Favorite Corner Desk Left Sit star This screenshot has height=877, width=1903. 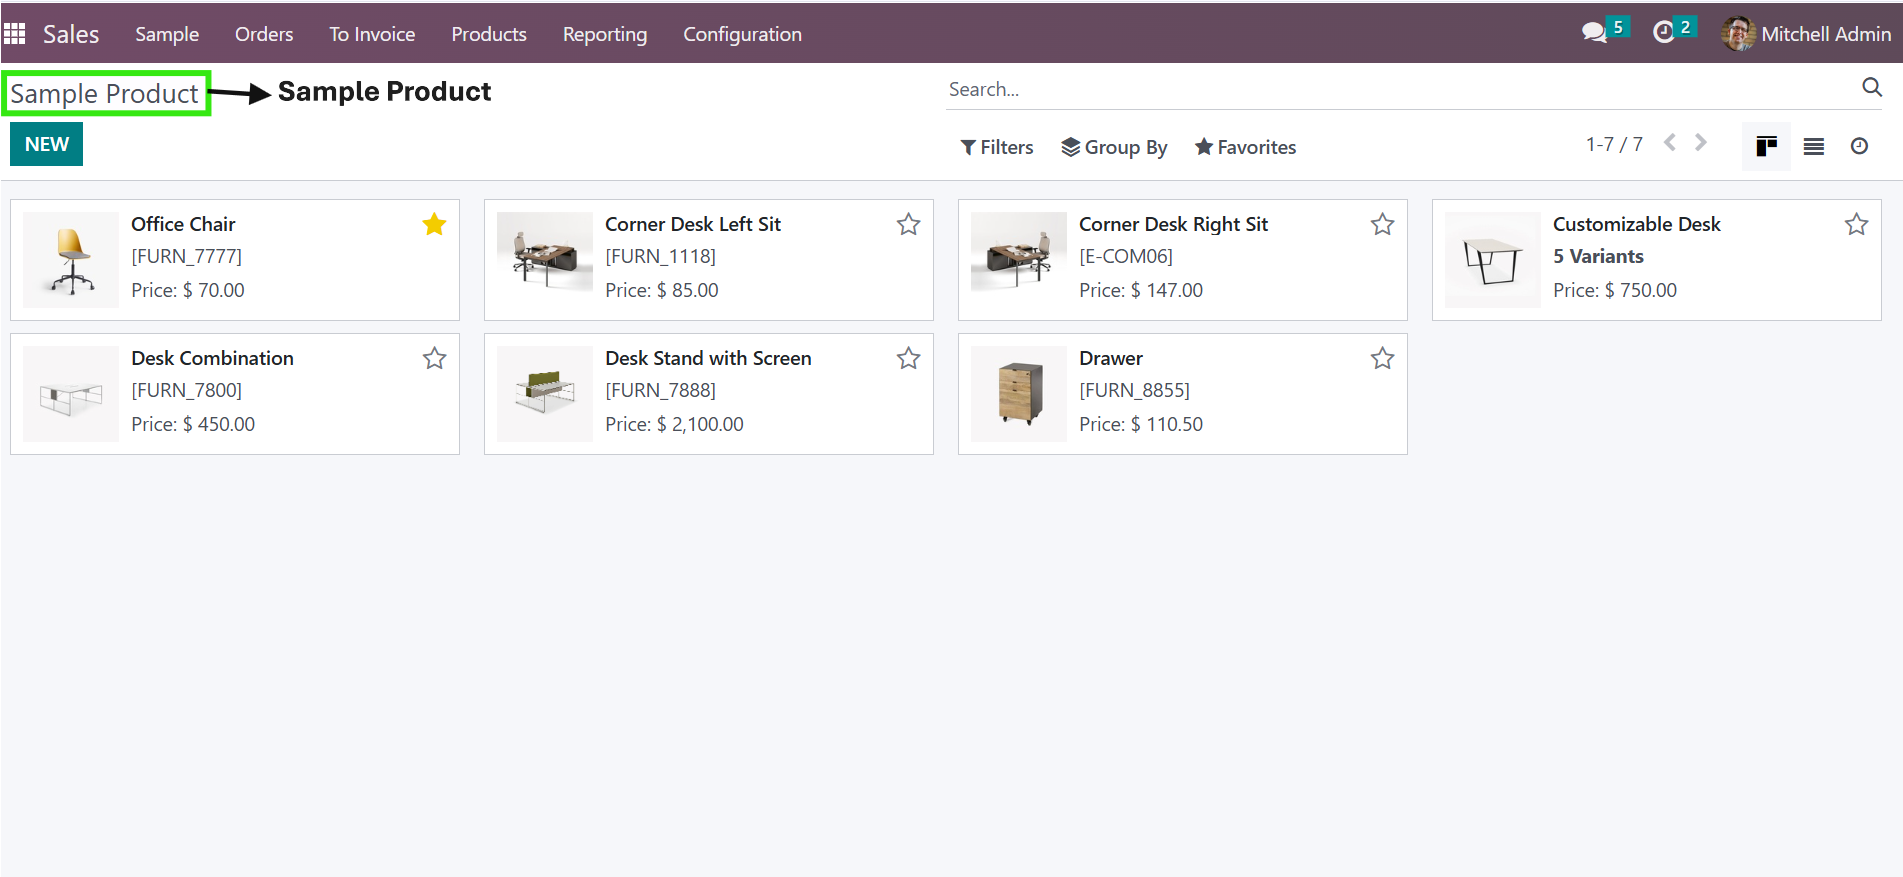(908, 224)
